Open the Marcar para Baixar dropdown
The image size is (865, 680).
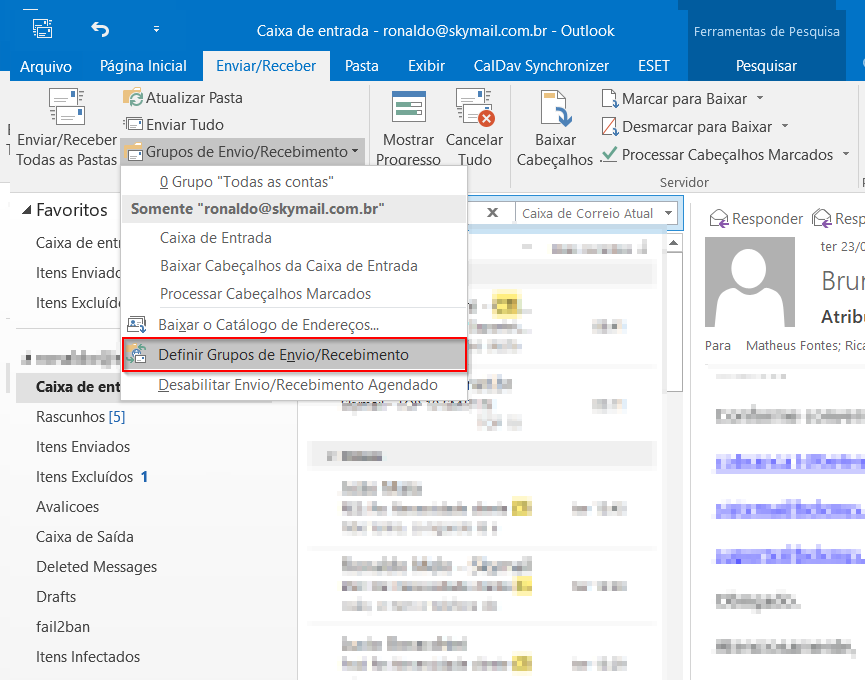(x=760, y=99)
